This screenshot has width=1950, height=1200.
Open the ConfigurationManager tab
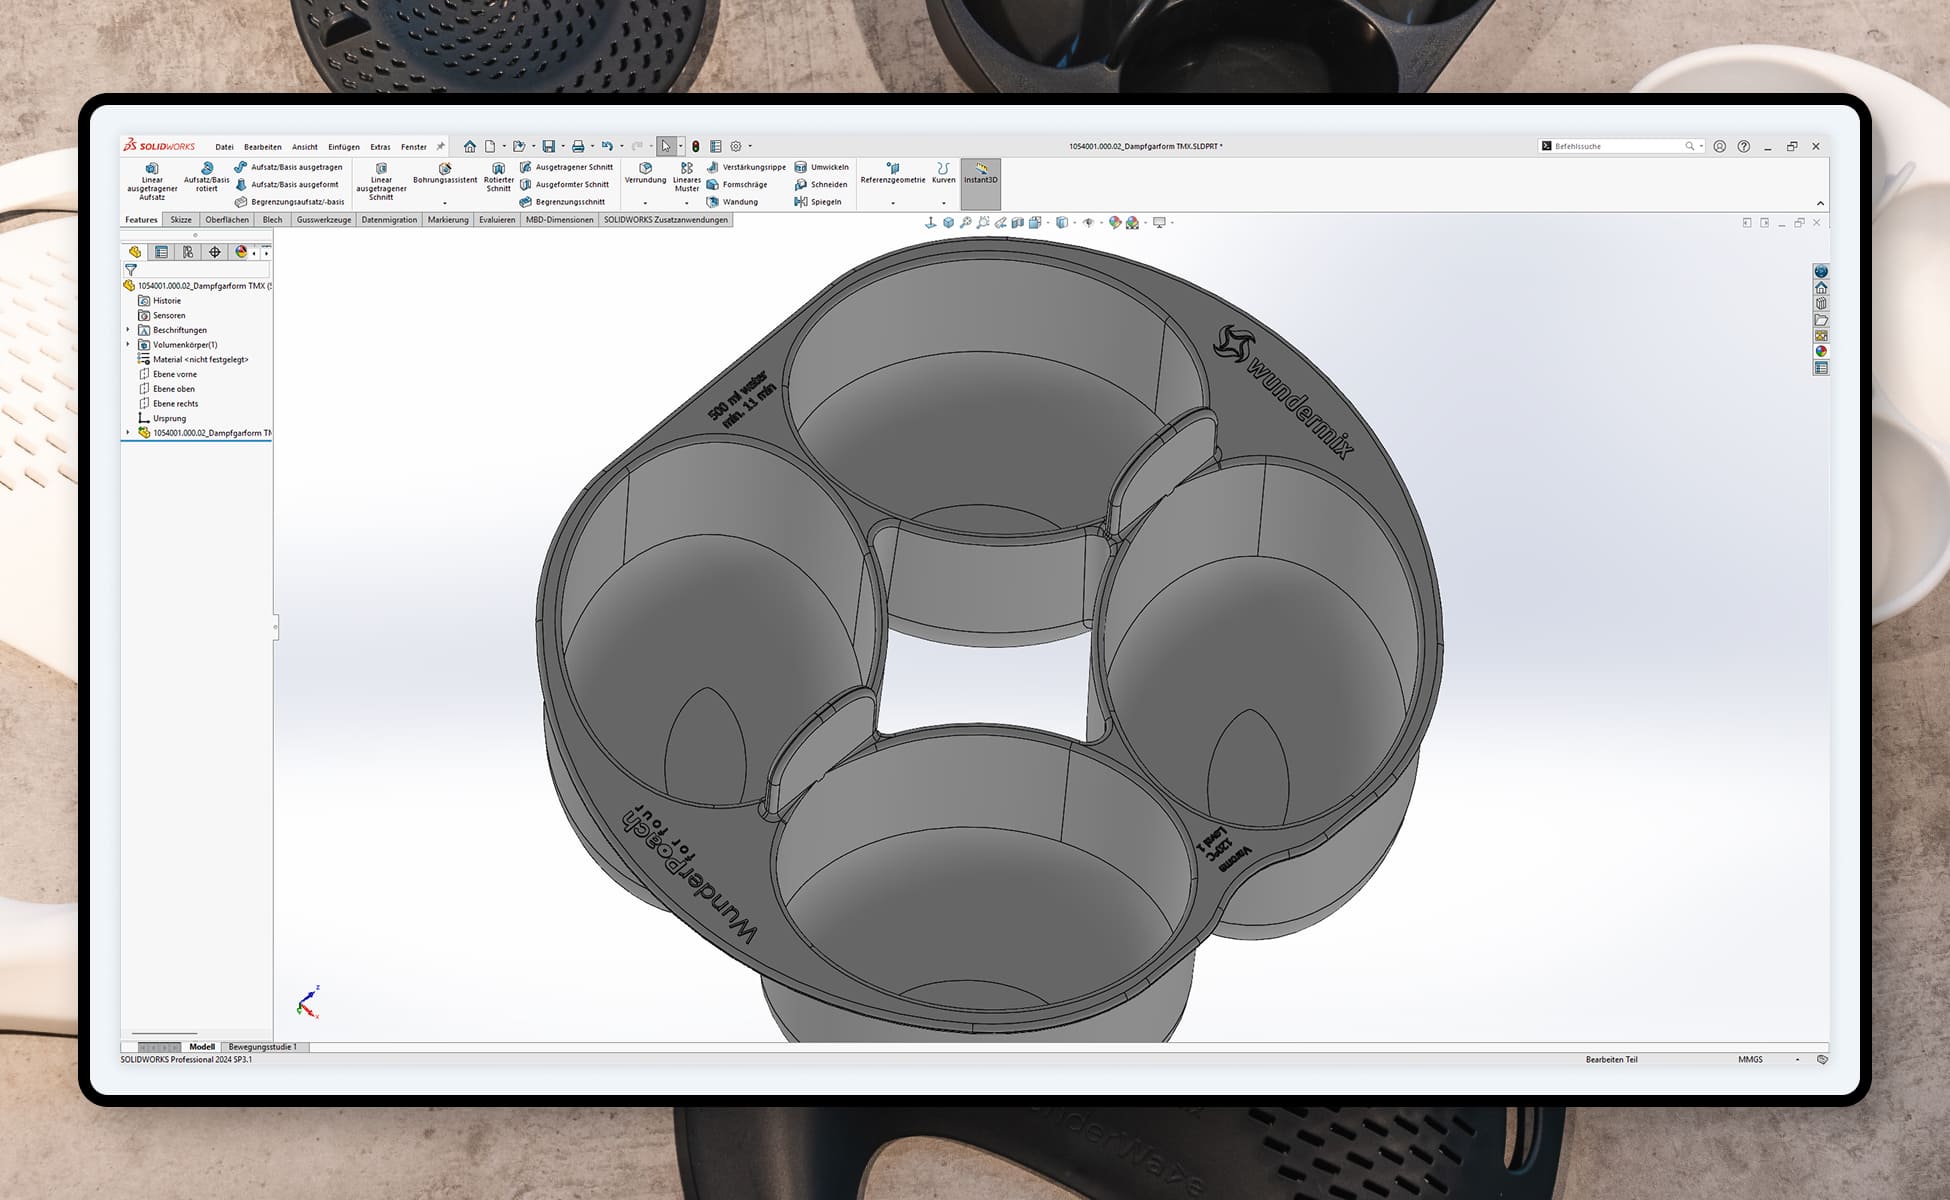[188, 252]
